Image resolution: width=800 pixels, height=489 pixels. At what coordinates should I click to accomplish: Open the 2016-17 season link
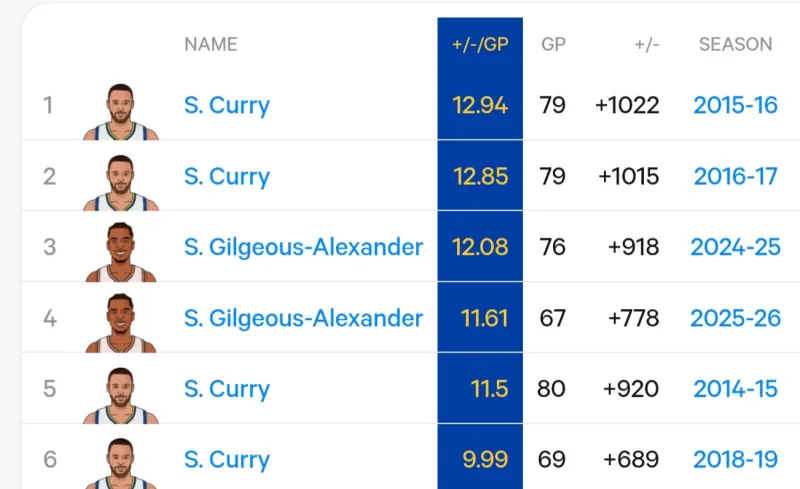tap(735, 176)
